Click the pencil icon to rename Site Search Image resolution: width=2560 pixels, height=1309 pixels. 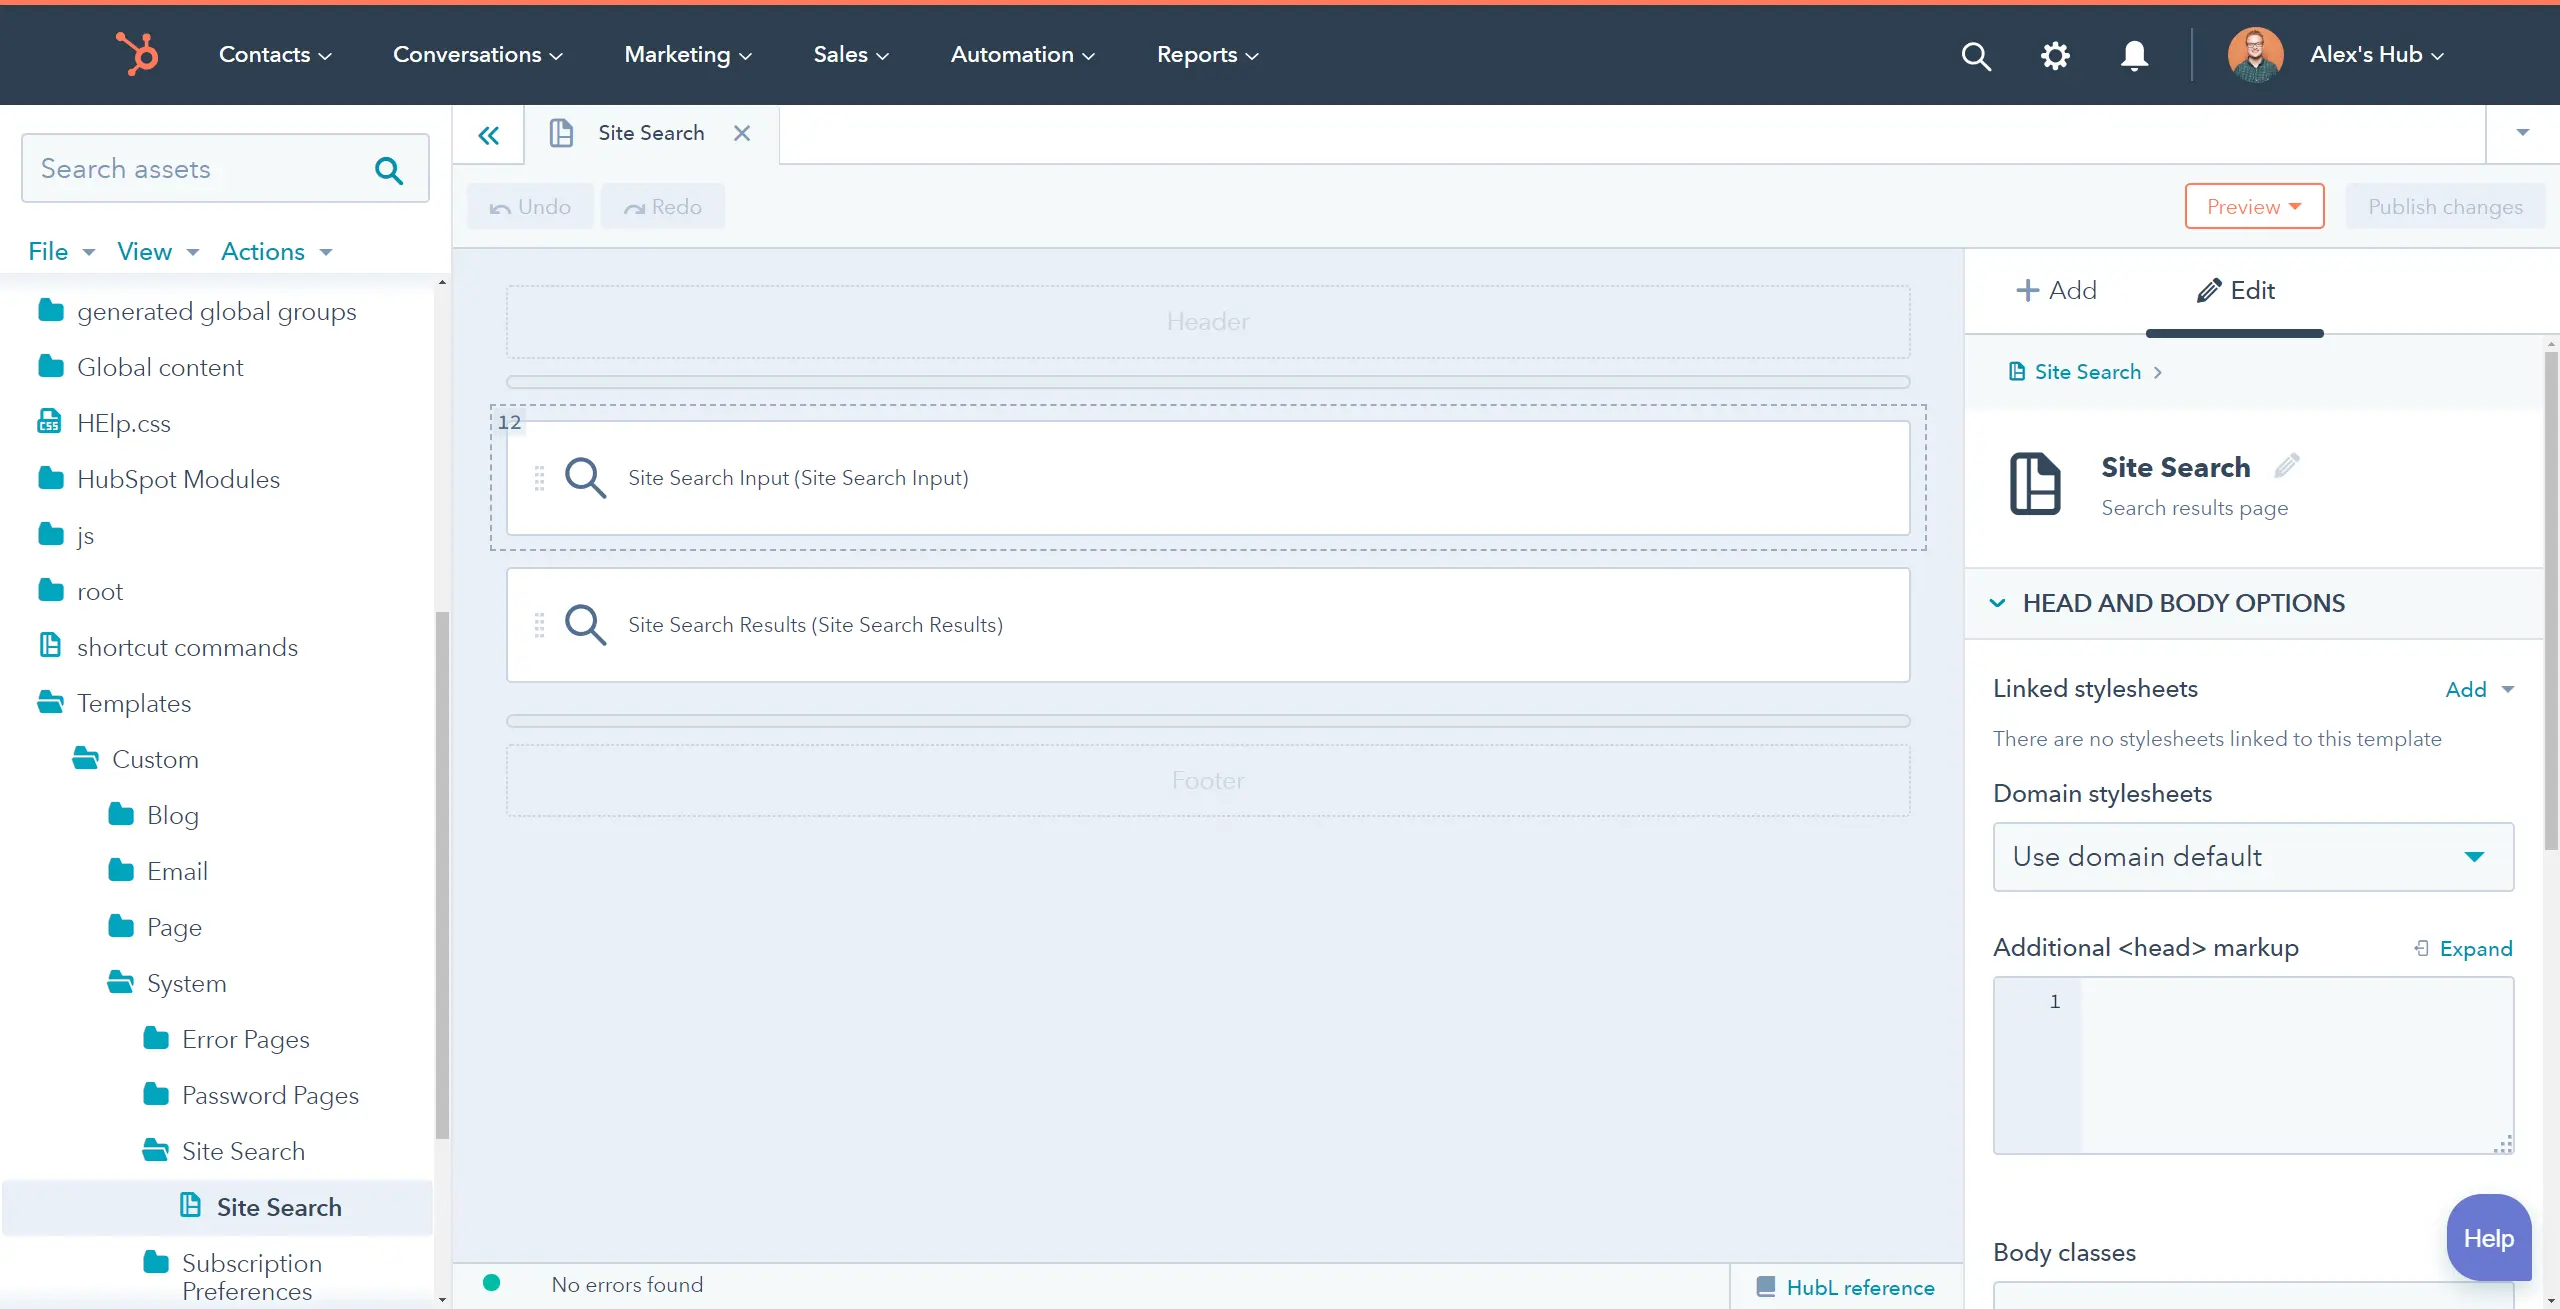pyautogui.click(x=2288, y=464)
